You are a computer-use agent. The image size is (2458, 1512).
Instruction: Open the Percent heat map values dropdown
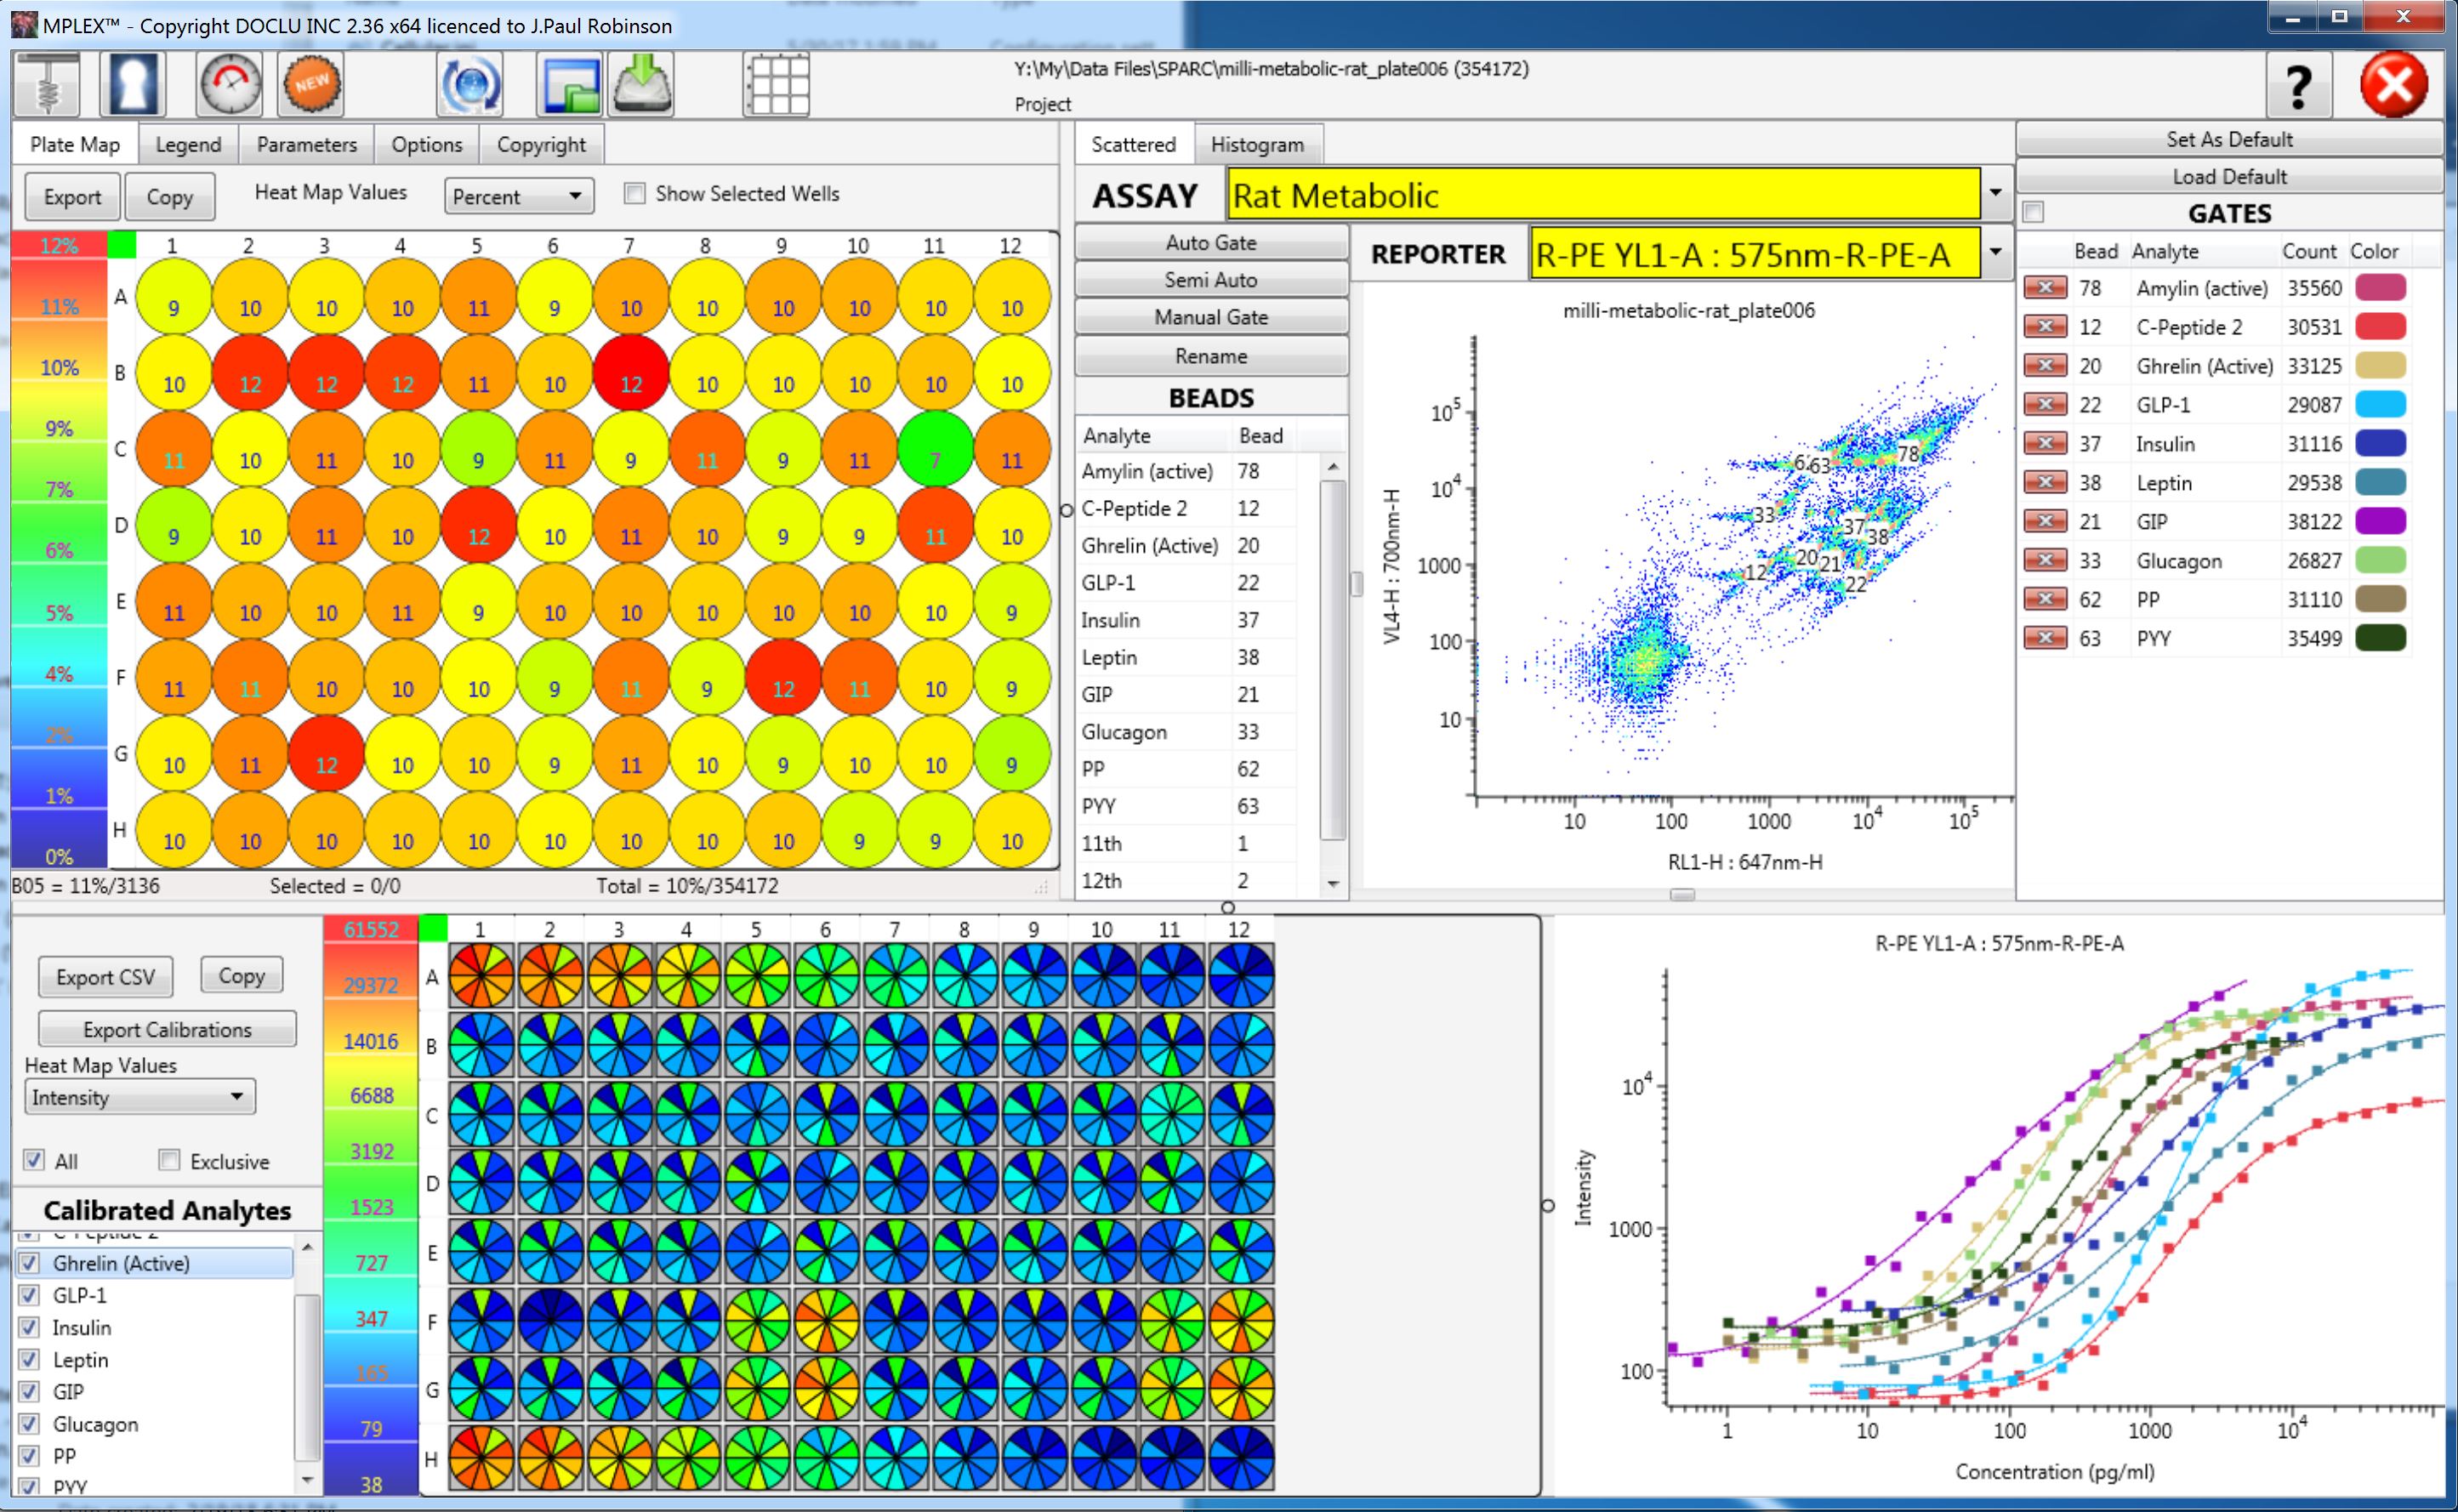[x=518, y=196]
